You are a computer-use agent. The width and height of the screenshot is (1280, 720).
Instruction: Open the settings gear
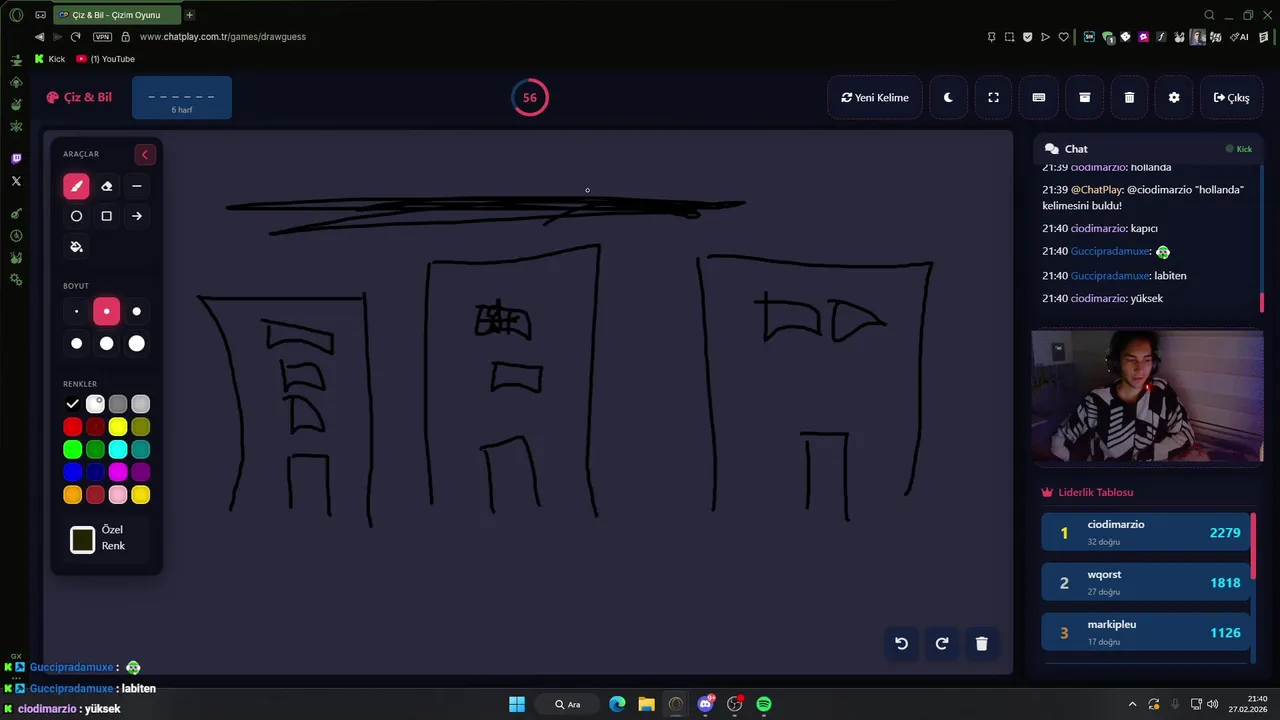[1174, 98]
